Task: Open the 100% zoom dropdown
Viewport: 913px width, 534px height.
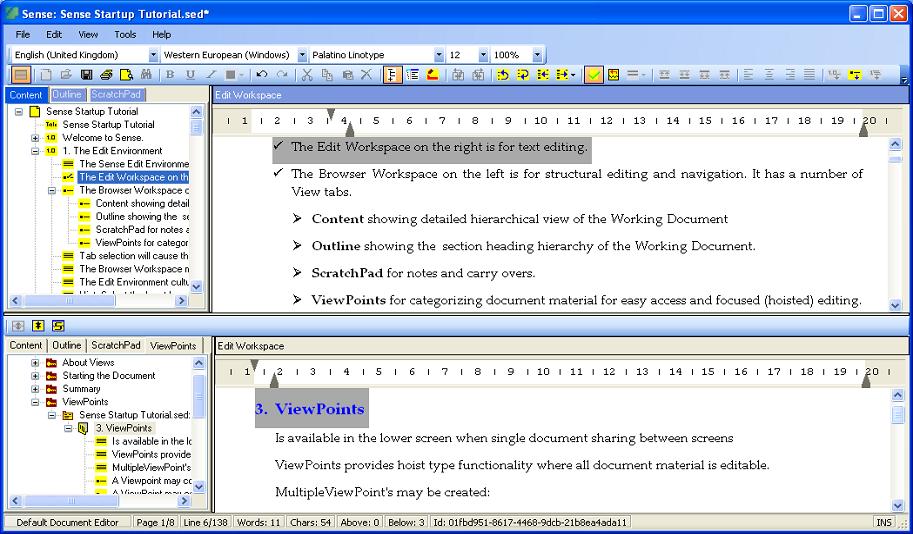Action: [537, 55]
